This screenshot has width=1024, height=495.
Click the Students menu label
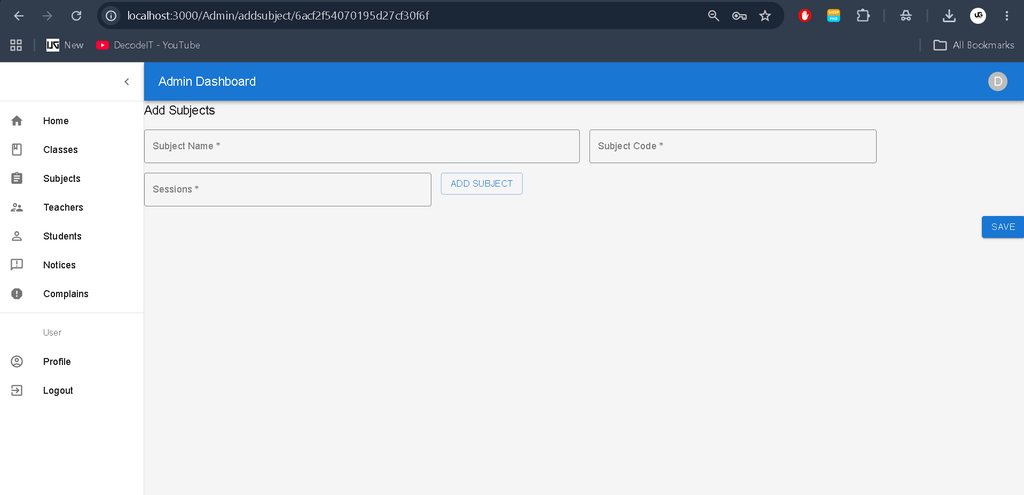pos(62,236)
